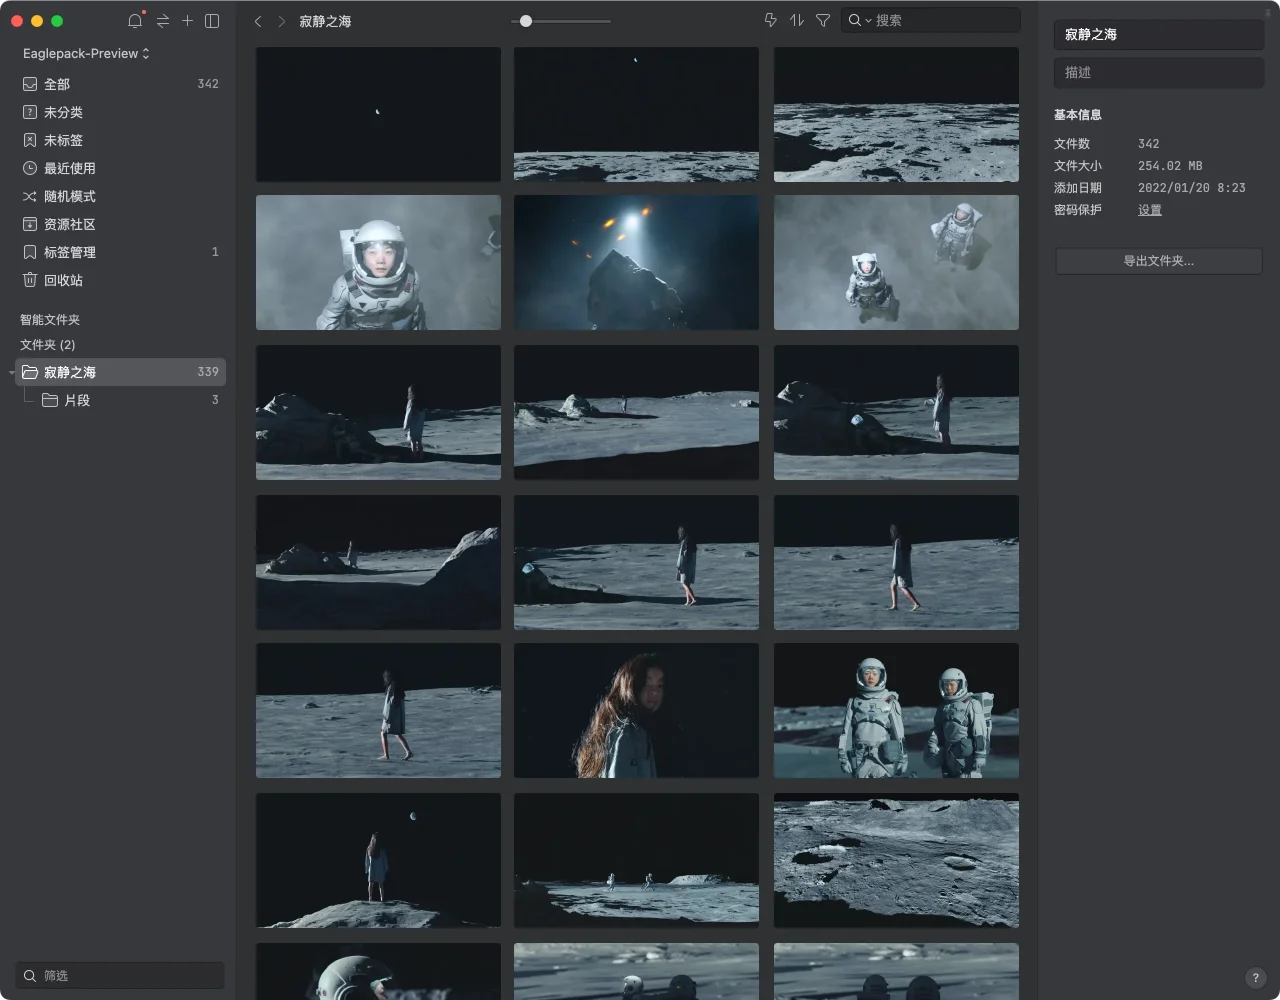
Task: Select 全部 in the sidebar
Action: 120,84
